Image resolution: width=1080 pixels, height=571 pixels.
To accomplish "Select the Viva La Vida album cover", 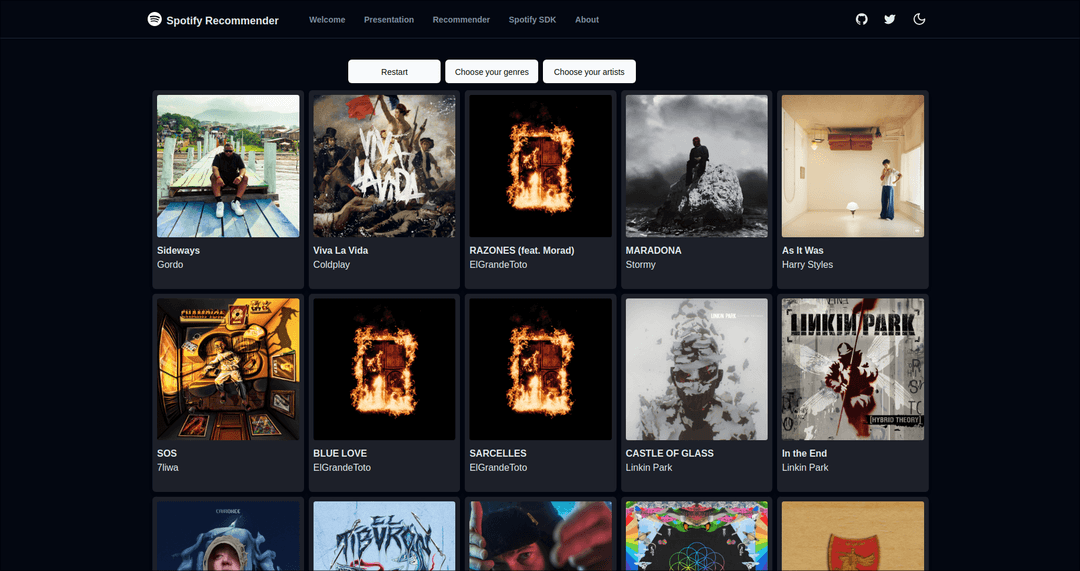I will pos(384,166).
